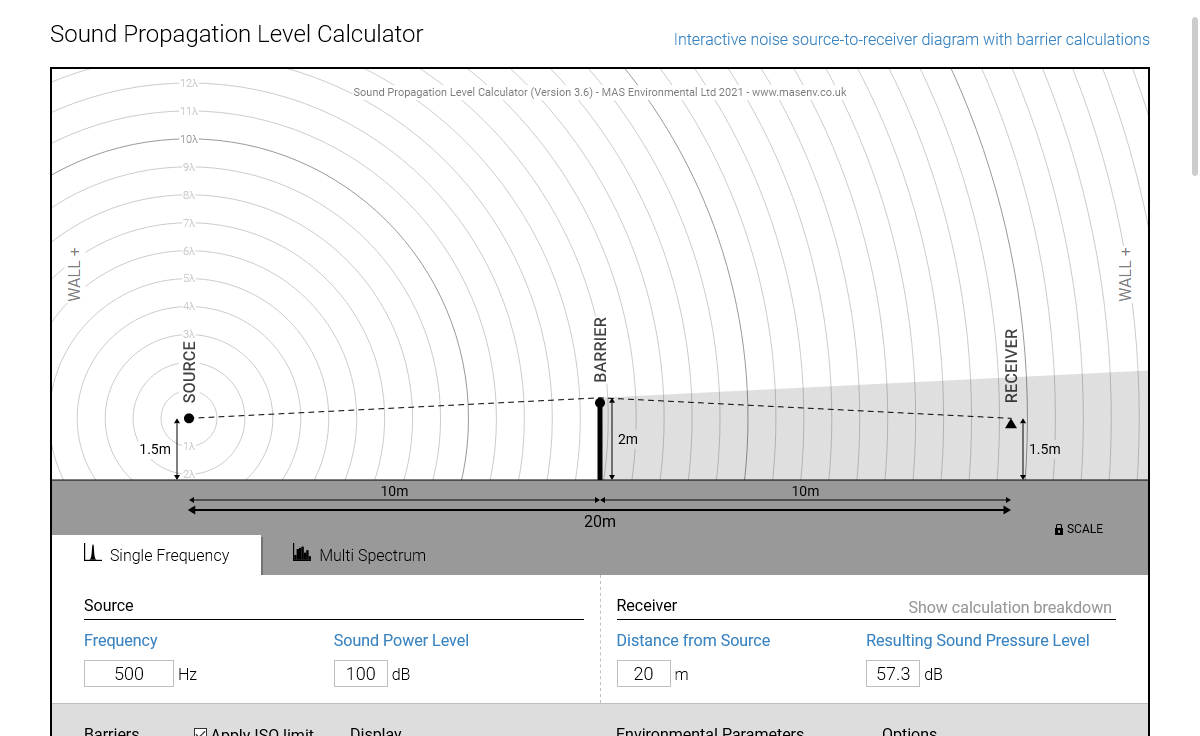Click the 2m barrier height label
This screenshot has height=736, width=1200.
click(x=628, y=439)
